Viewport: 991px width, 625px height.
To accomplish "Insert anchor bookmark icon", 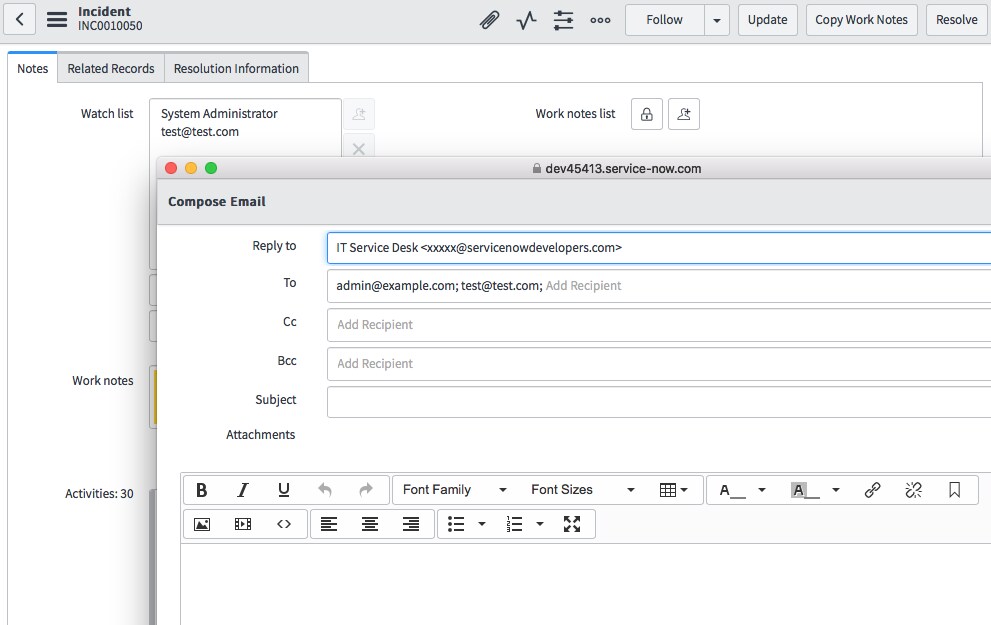I will [954, 490].
